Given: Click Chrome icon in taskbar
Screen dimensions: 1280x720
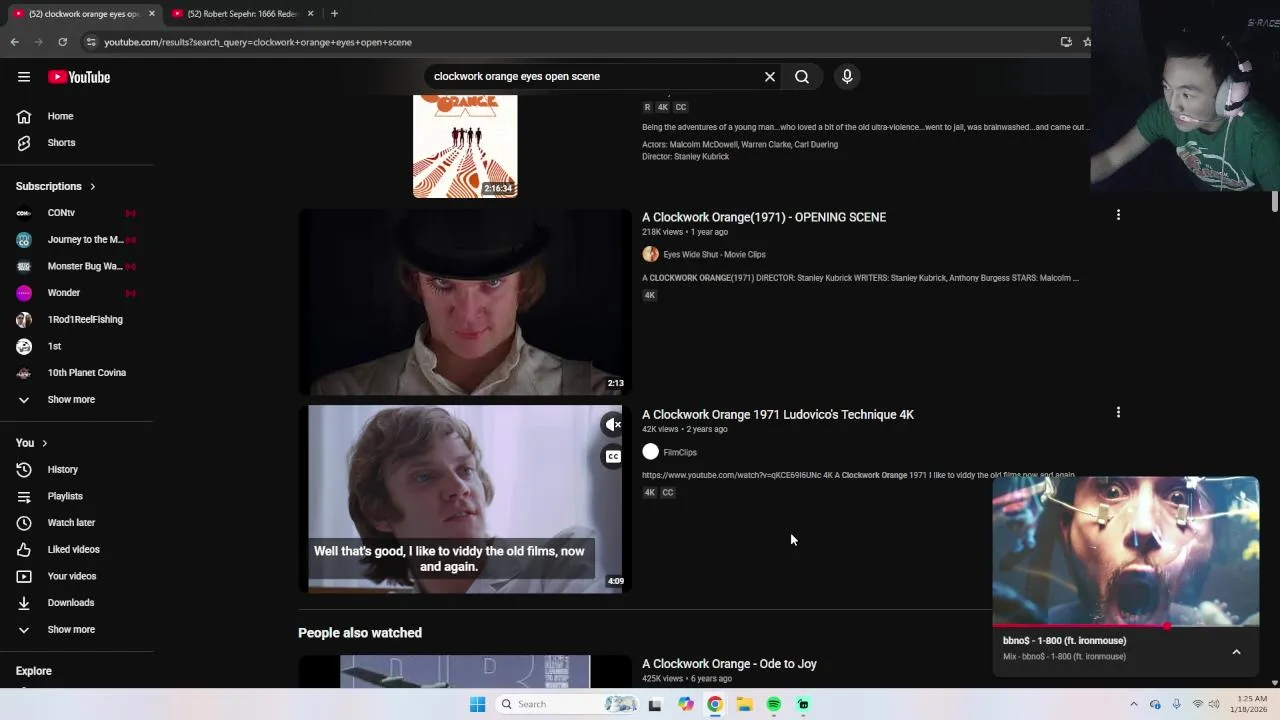Looking at the screenshot, I should (x=715, y=704).
